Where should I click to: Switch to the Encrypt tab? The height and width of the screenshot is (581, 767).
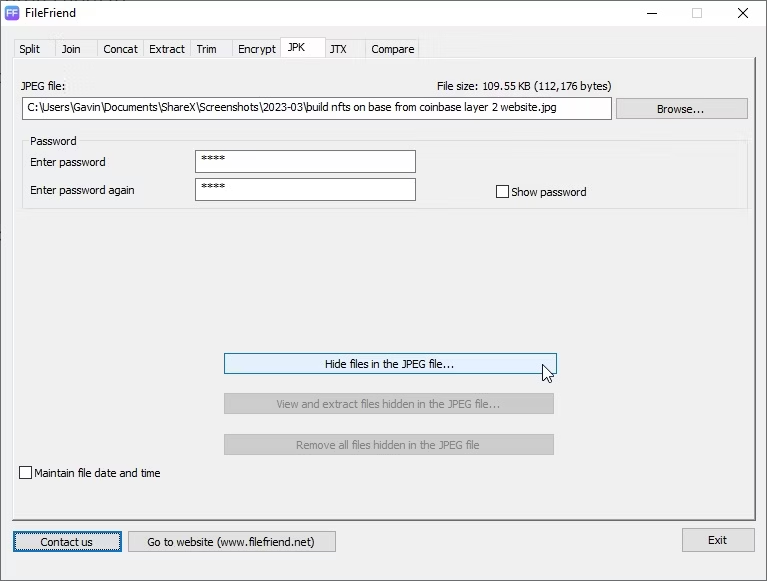pos(257,49)
